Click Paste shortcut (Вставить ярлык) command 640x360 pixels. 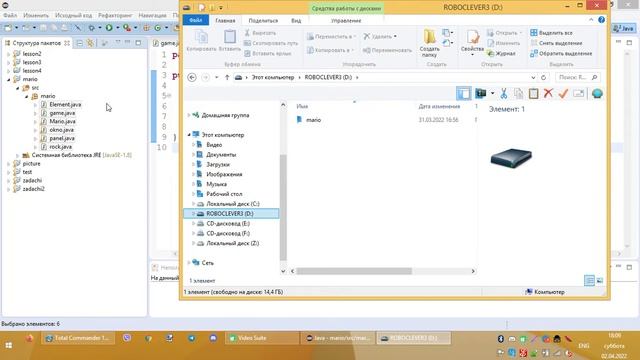pyautogui.click(x=268, y=53)
